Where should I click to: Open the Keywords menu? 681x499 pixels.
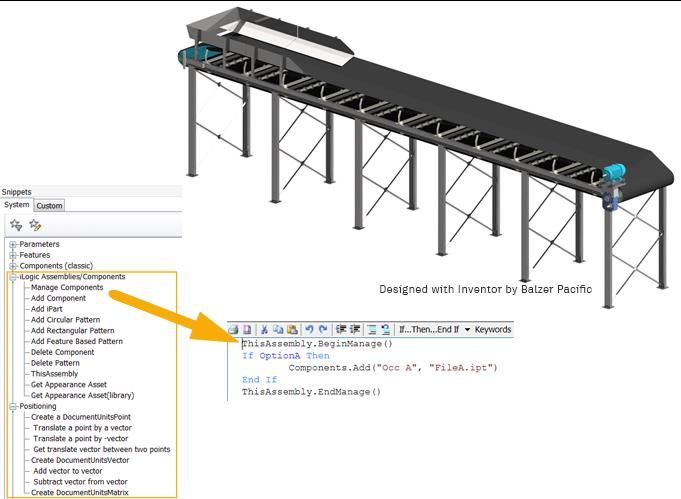coord(493,330)
